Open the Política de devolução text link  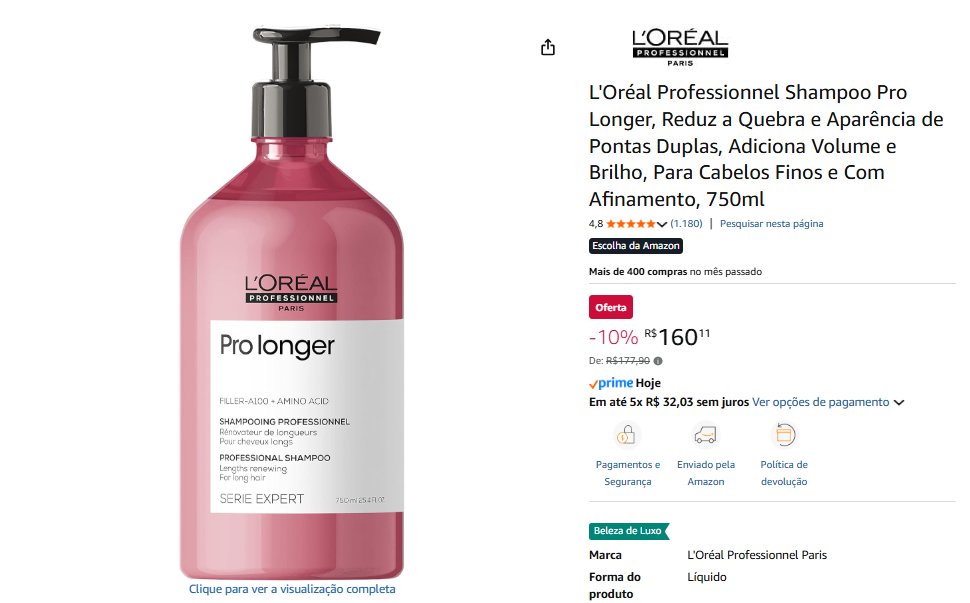784,473
